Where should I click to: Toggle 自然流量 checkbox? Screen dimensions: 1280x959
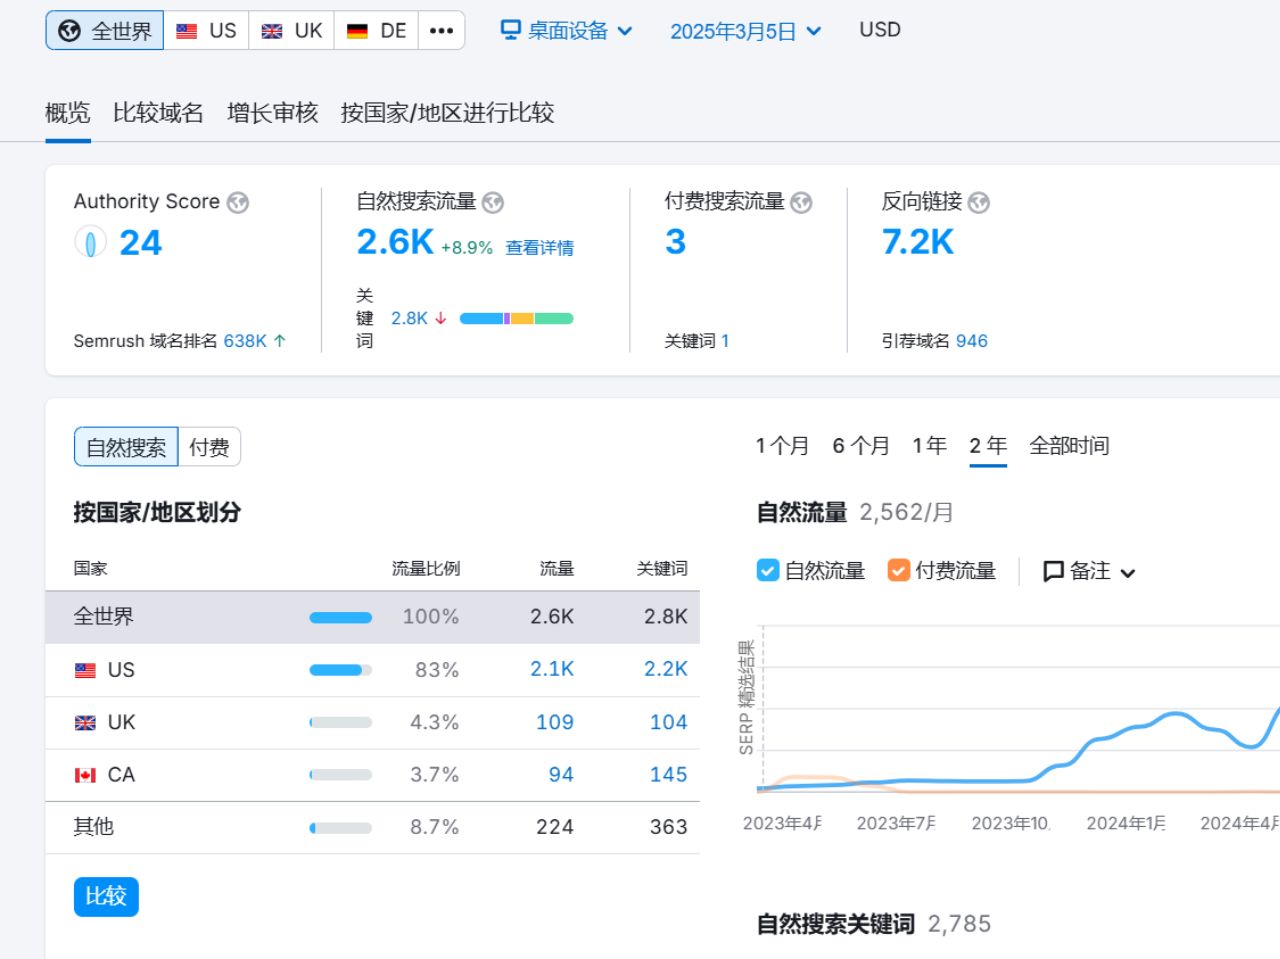coord(768,571)
